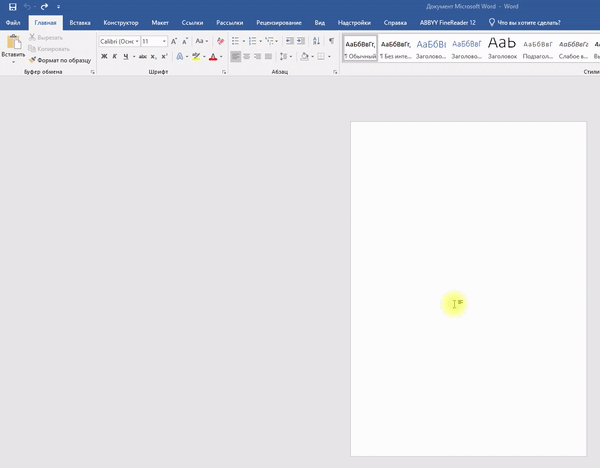The image size is (600, 468).
Task: Toggle bold Ж formatting
Action: tap(104, 56)
